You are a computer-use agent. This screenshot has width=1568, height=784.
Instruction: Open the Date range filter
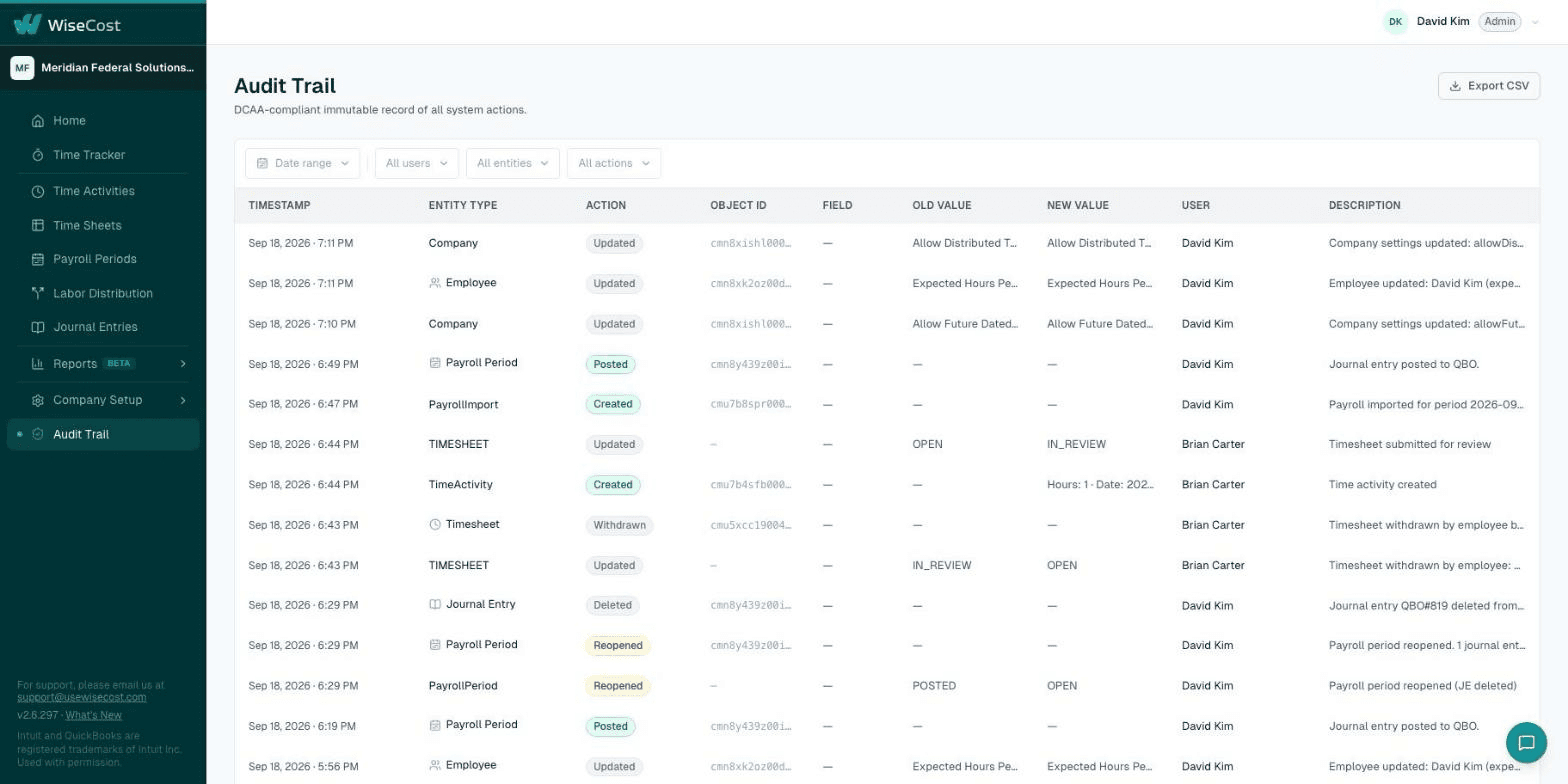[x=302, y=164]
